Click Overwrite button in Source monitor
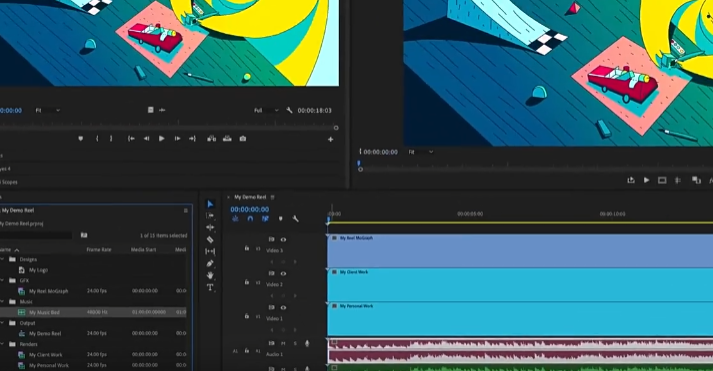The width and height of the screenshot is (713, 371). point(227,139)
